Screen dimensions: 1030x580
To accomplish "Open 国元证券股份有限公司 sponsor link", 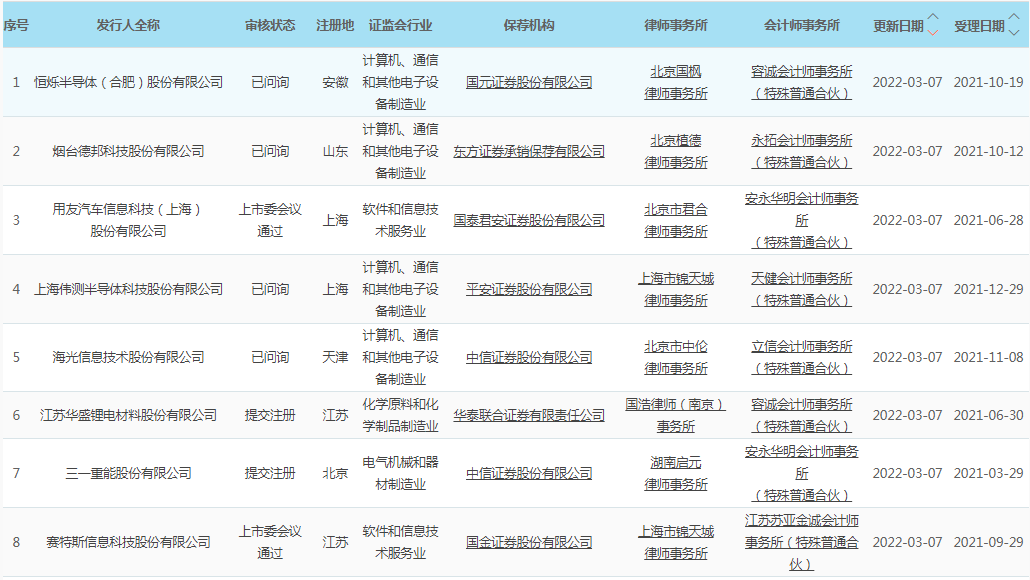I will [x=529, y=82].
